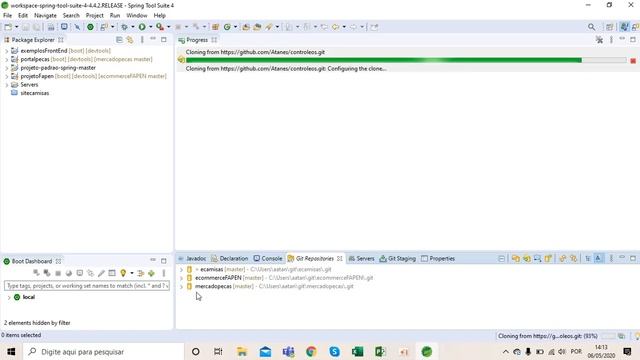Toggle Link with Selection in Git Repositories
This screenshot has width=640, height=360.
tap(563, 258)
